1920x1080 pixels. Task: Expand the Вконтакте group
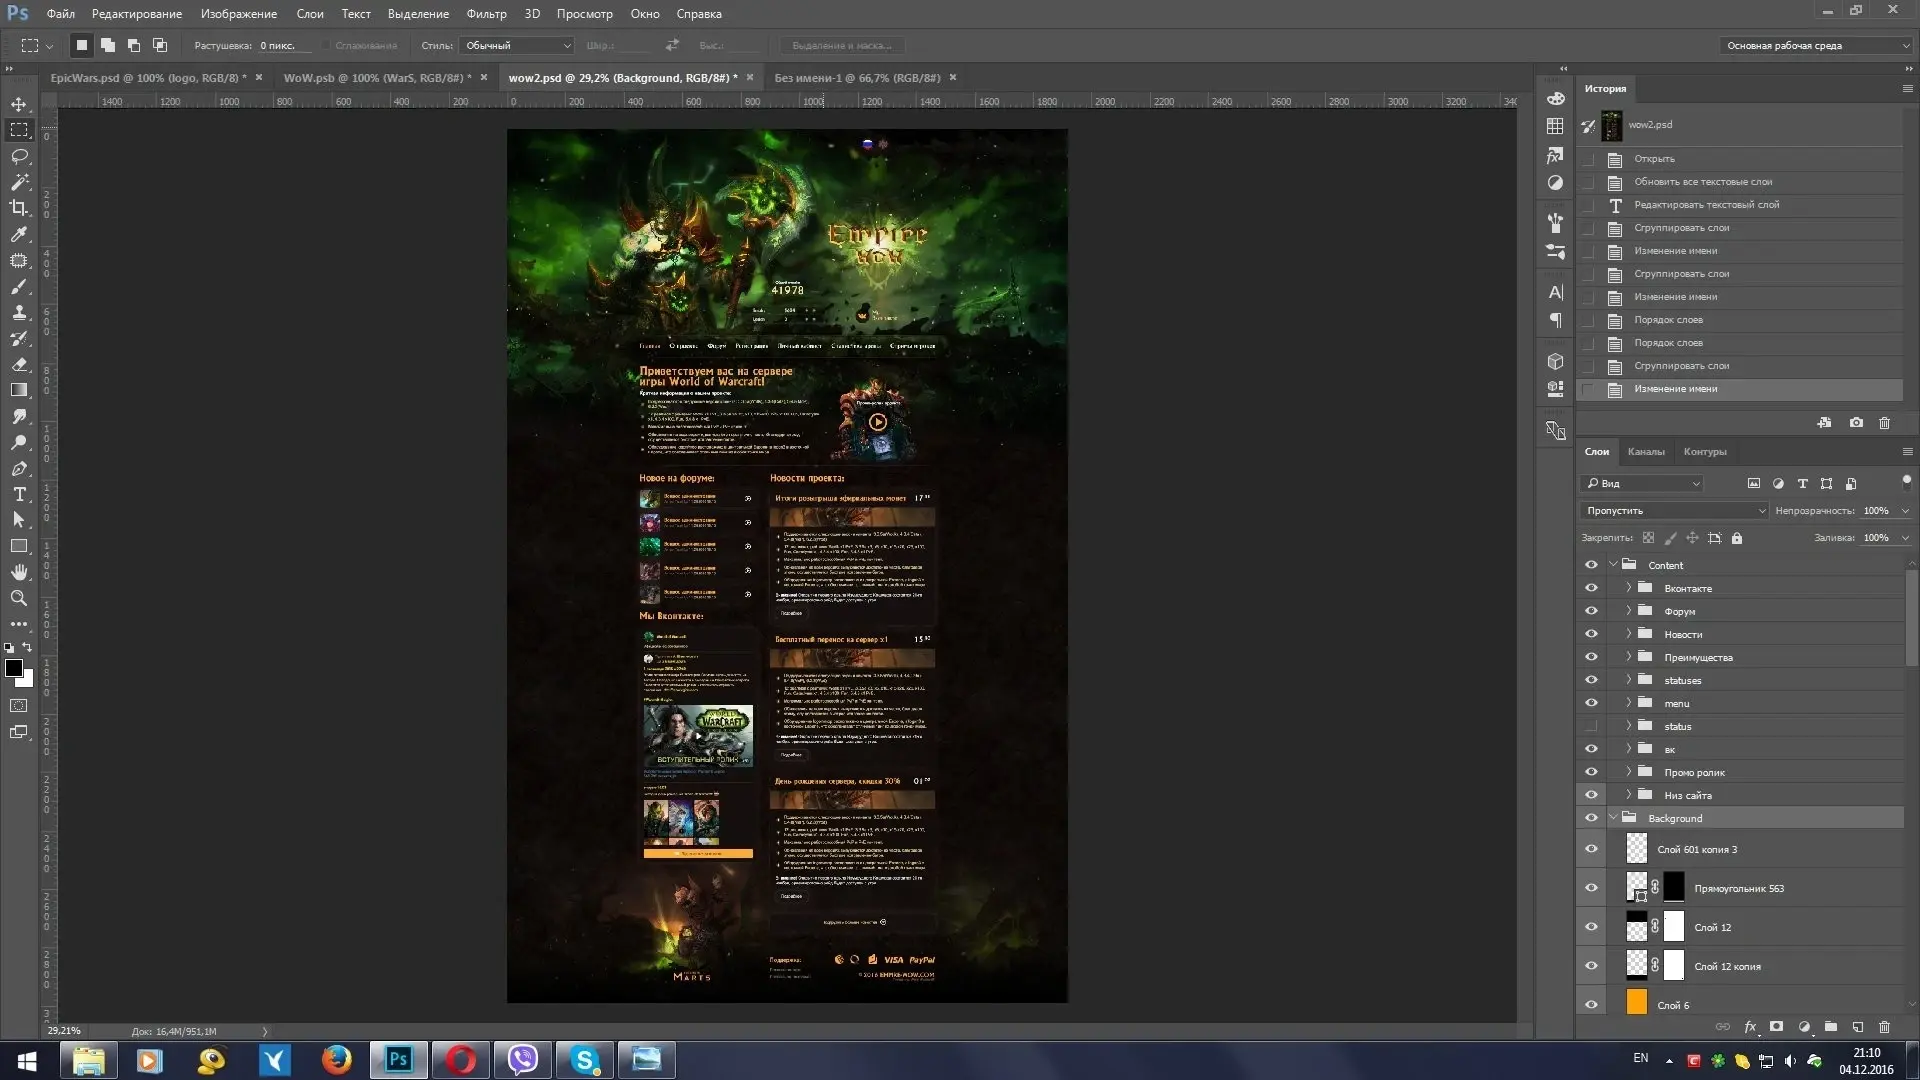tap(1628, 588)
